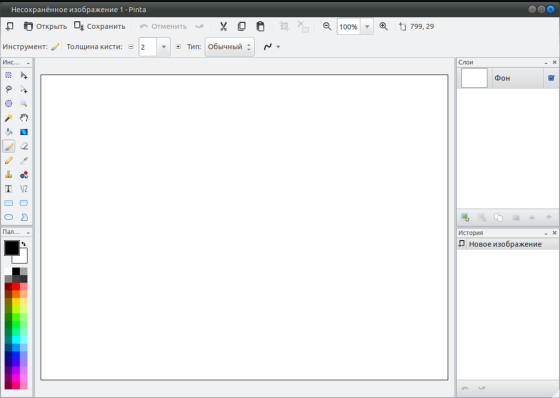The image size is (560, 398).
Task: Click the brush width value field
Action: pos(148,47)
